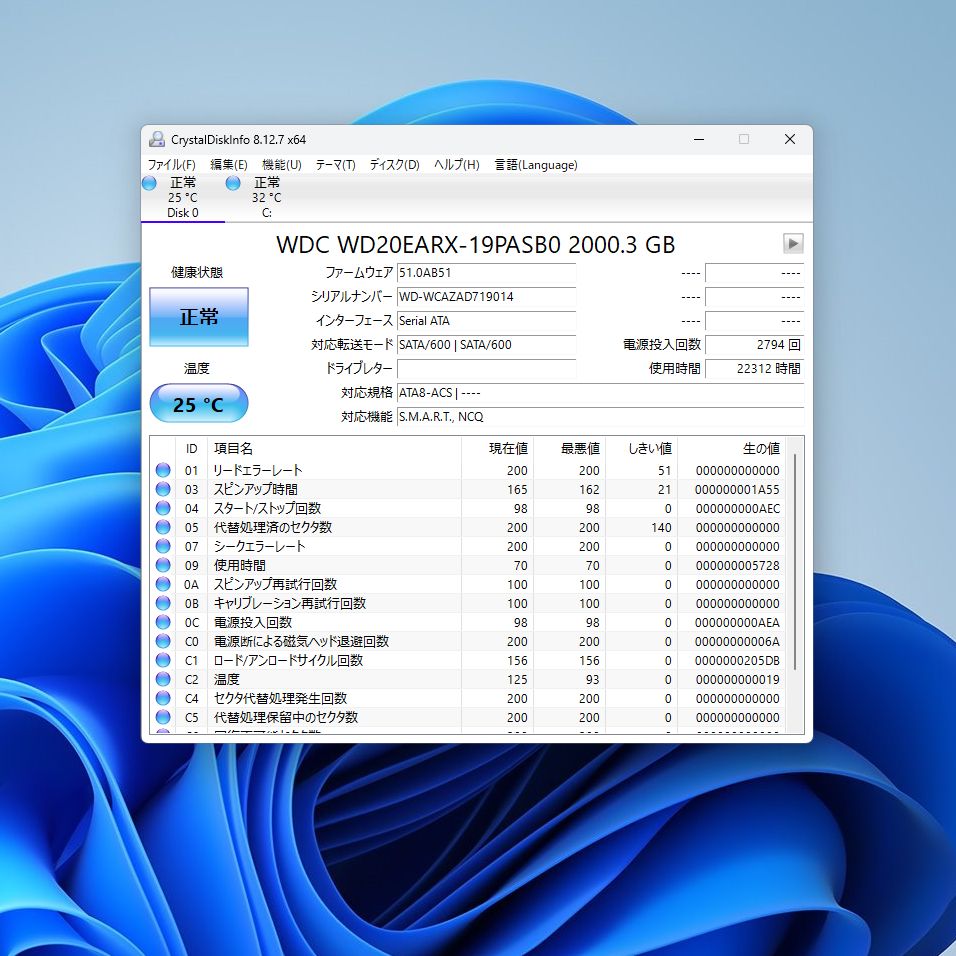Screen dimensions: 956x956
Task: Click the 最悪値 column header
Action: click(x=569, y=449)
